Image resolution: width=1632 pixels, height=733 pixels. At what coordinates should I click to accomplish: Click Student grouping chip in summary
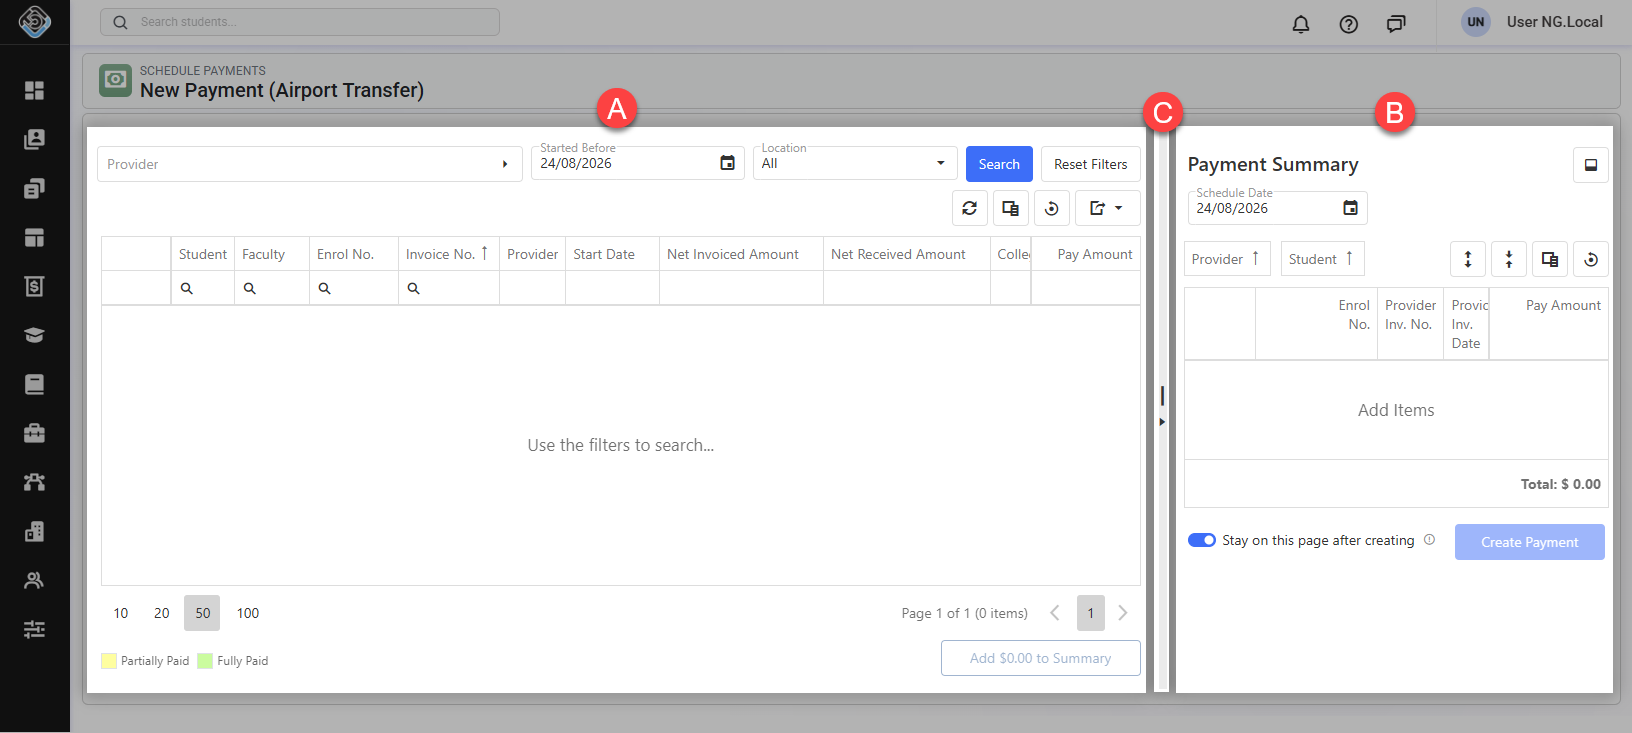[1322, 259]
